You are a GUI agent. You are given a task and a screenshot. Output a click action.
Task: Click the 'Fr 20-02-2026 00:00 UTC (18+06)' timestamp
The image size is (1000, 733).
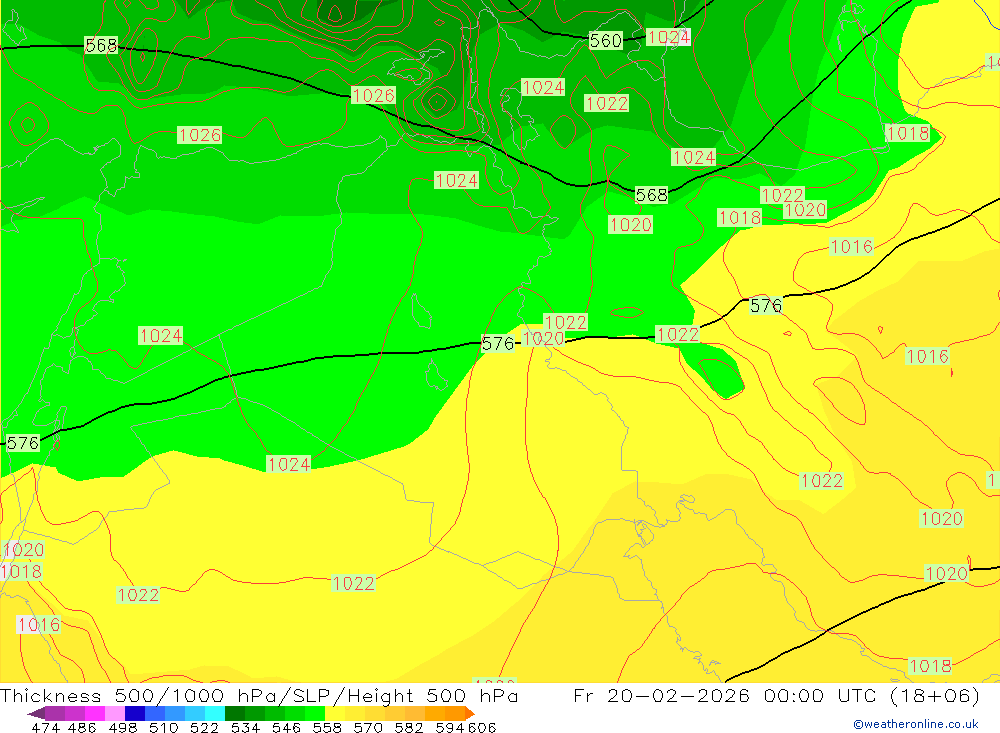coord(776,695)
